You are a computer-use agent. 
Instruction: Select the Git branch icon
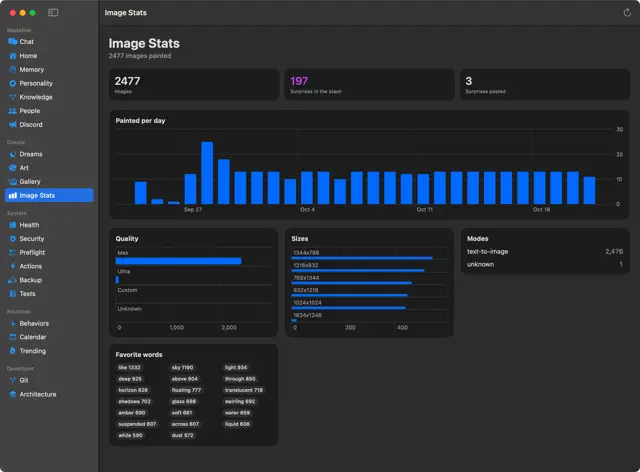(x=13, y=381)
